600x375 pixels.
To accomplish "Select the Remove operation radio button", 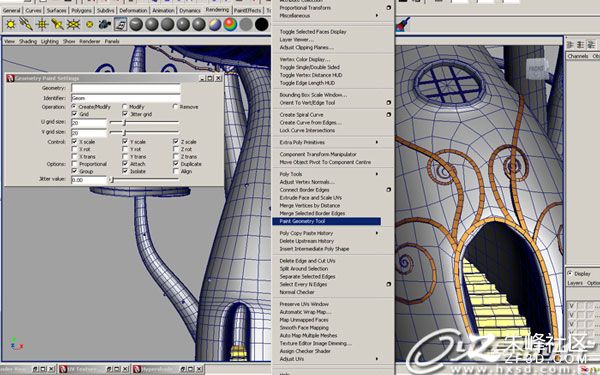I will click(x=175, y=107).
